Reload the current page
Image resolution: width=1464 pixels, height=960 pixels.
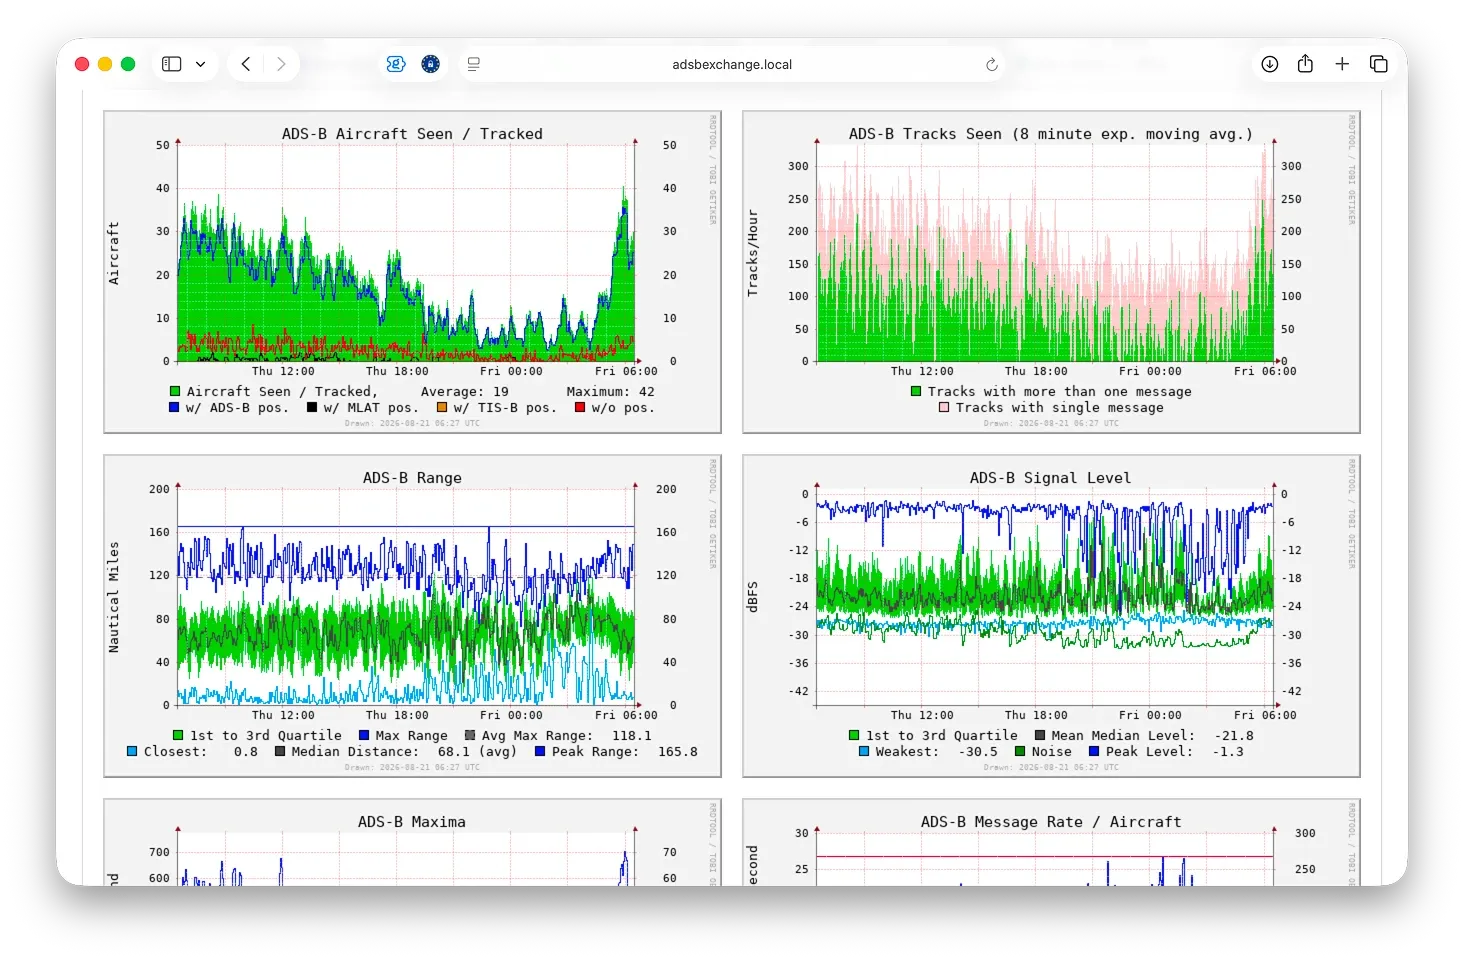pos(991,64)
